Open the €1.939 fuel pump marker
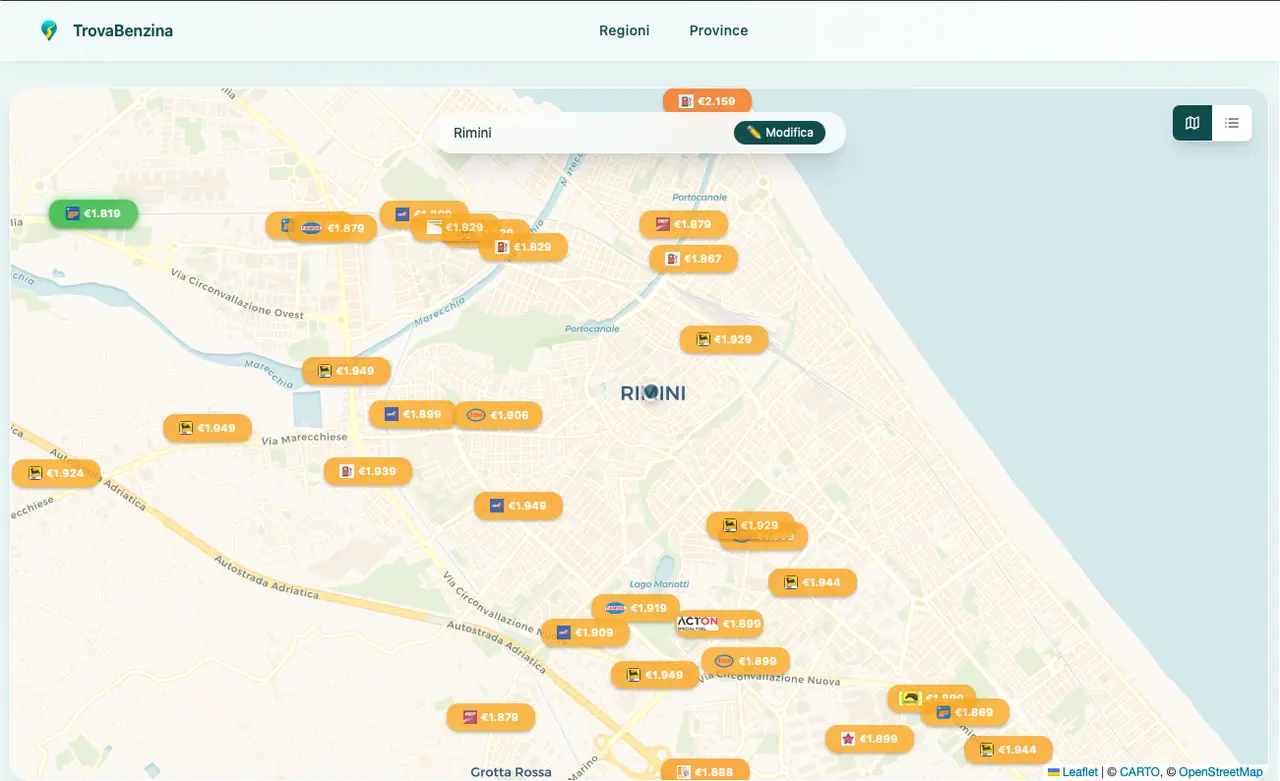 tap(368, 471)
